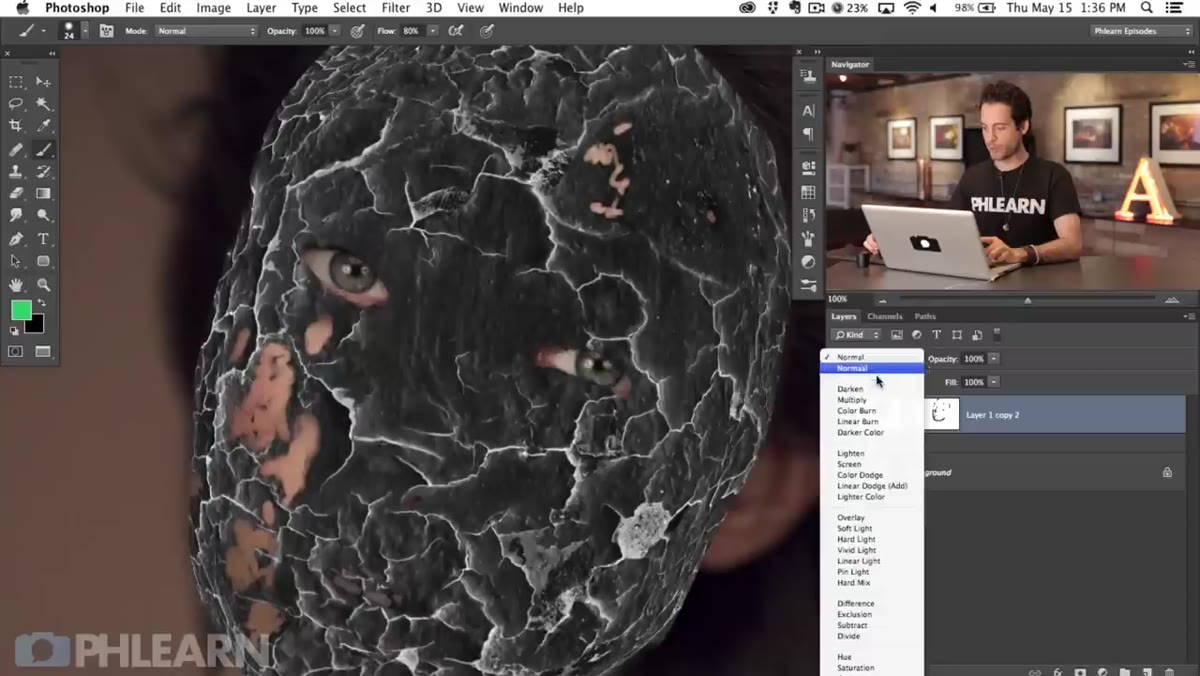The height and width of the screenshot is (676, 1200).
Task: Switch to the Paths tab
Action: coord(925,316)
